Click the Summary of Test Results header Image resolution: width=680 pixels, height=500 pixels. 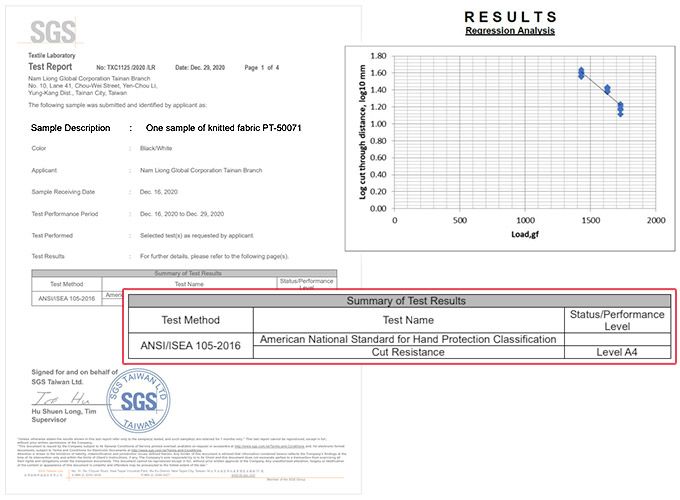click(x=399, y=301)
